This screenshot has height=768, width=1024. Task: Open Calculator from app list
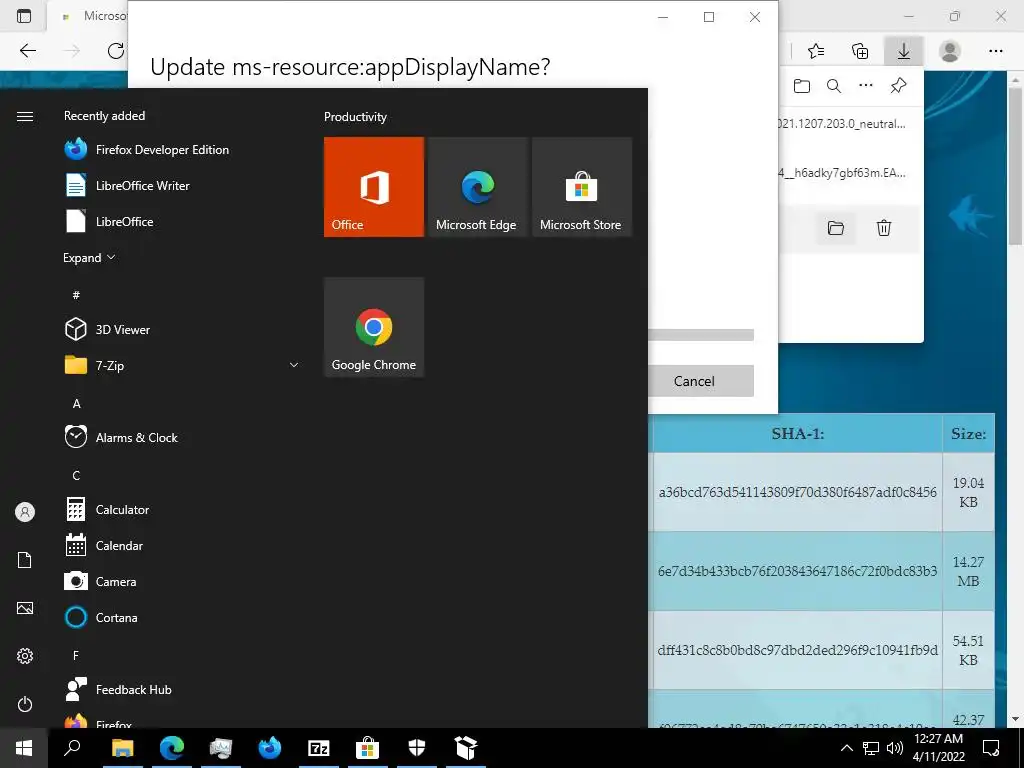(107, 509)
